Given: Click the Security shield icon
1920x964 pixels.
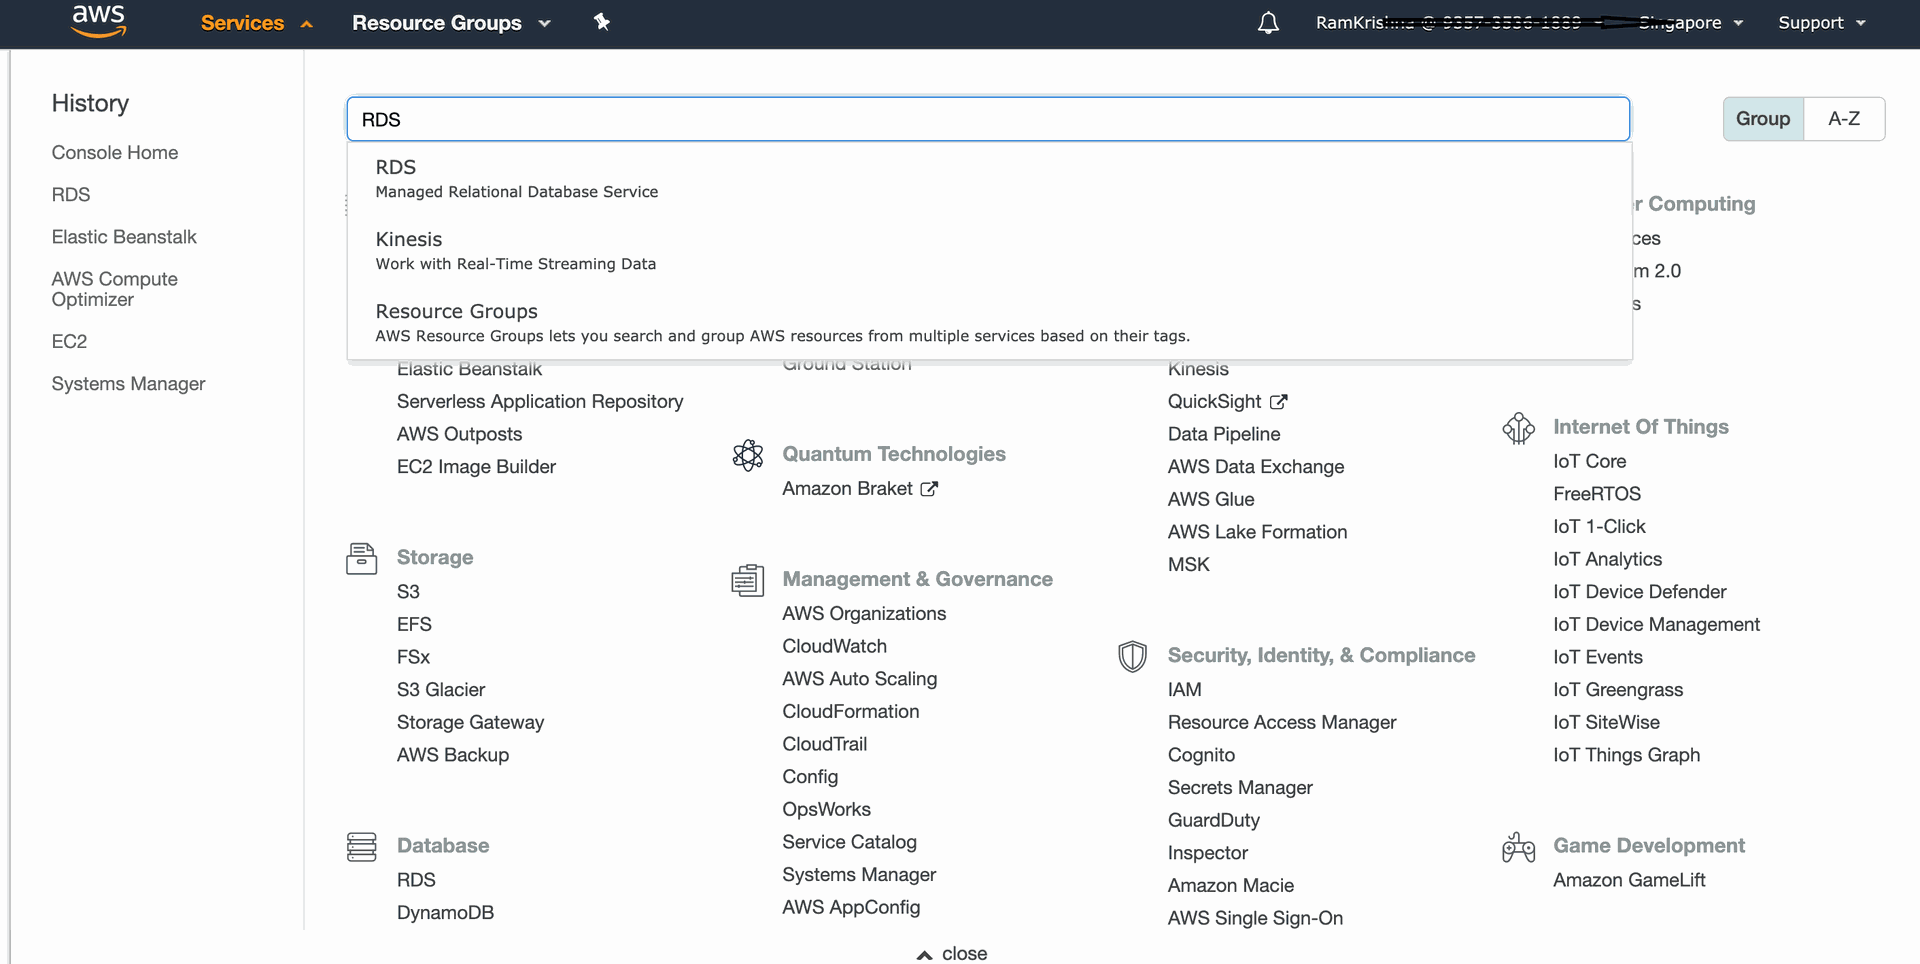Looking at the screenshot, I should click(x=1132, y=656).
